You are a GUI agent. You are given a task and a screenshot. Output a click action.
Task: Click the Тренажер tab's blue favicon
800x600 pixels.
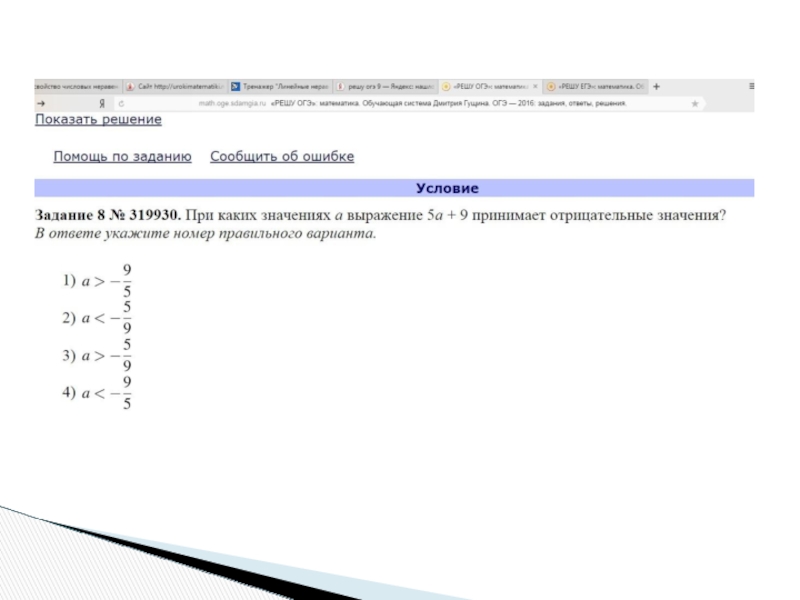click(235, 87)
